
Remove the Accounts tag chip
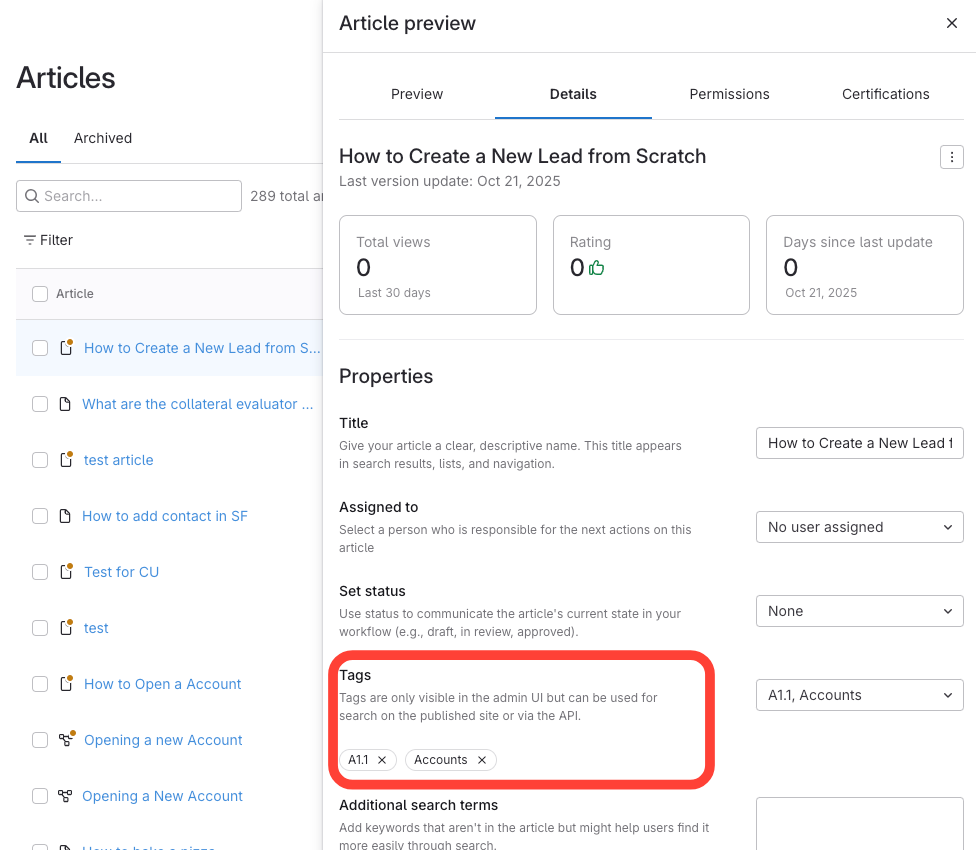pos(482,760)
